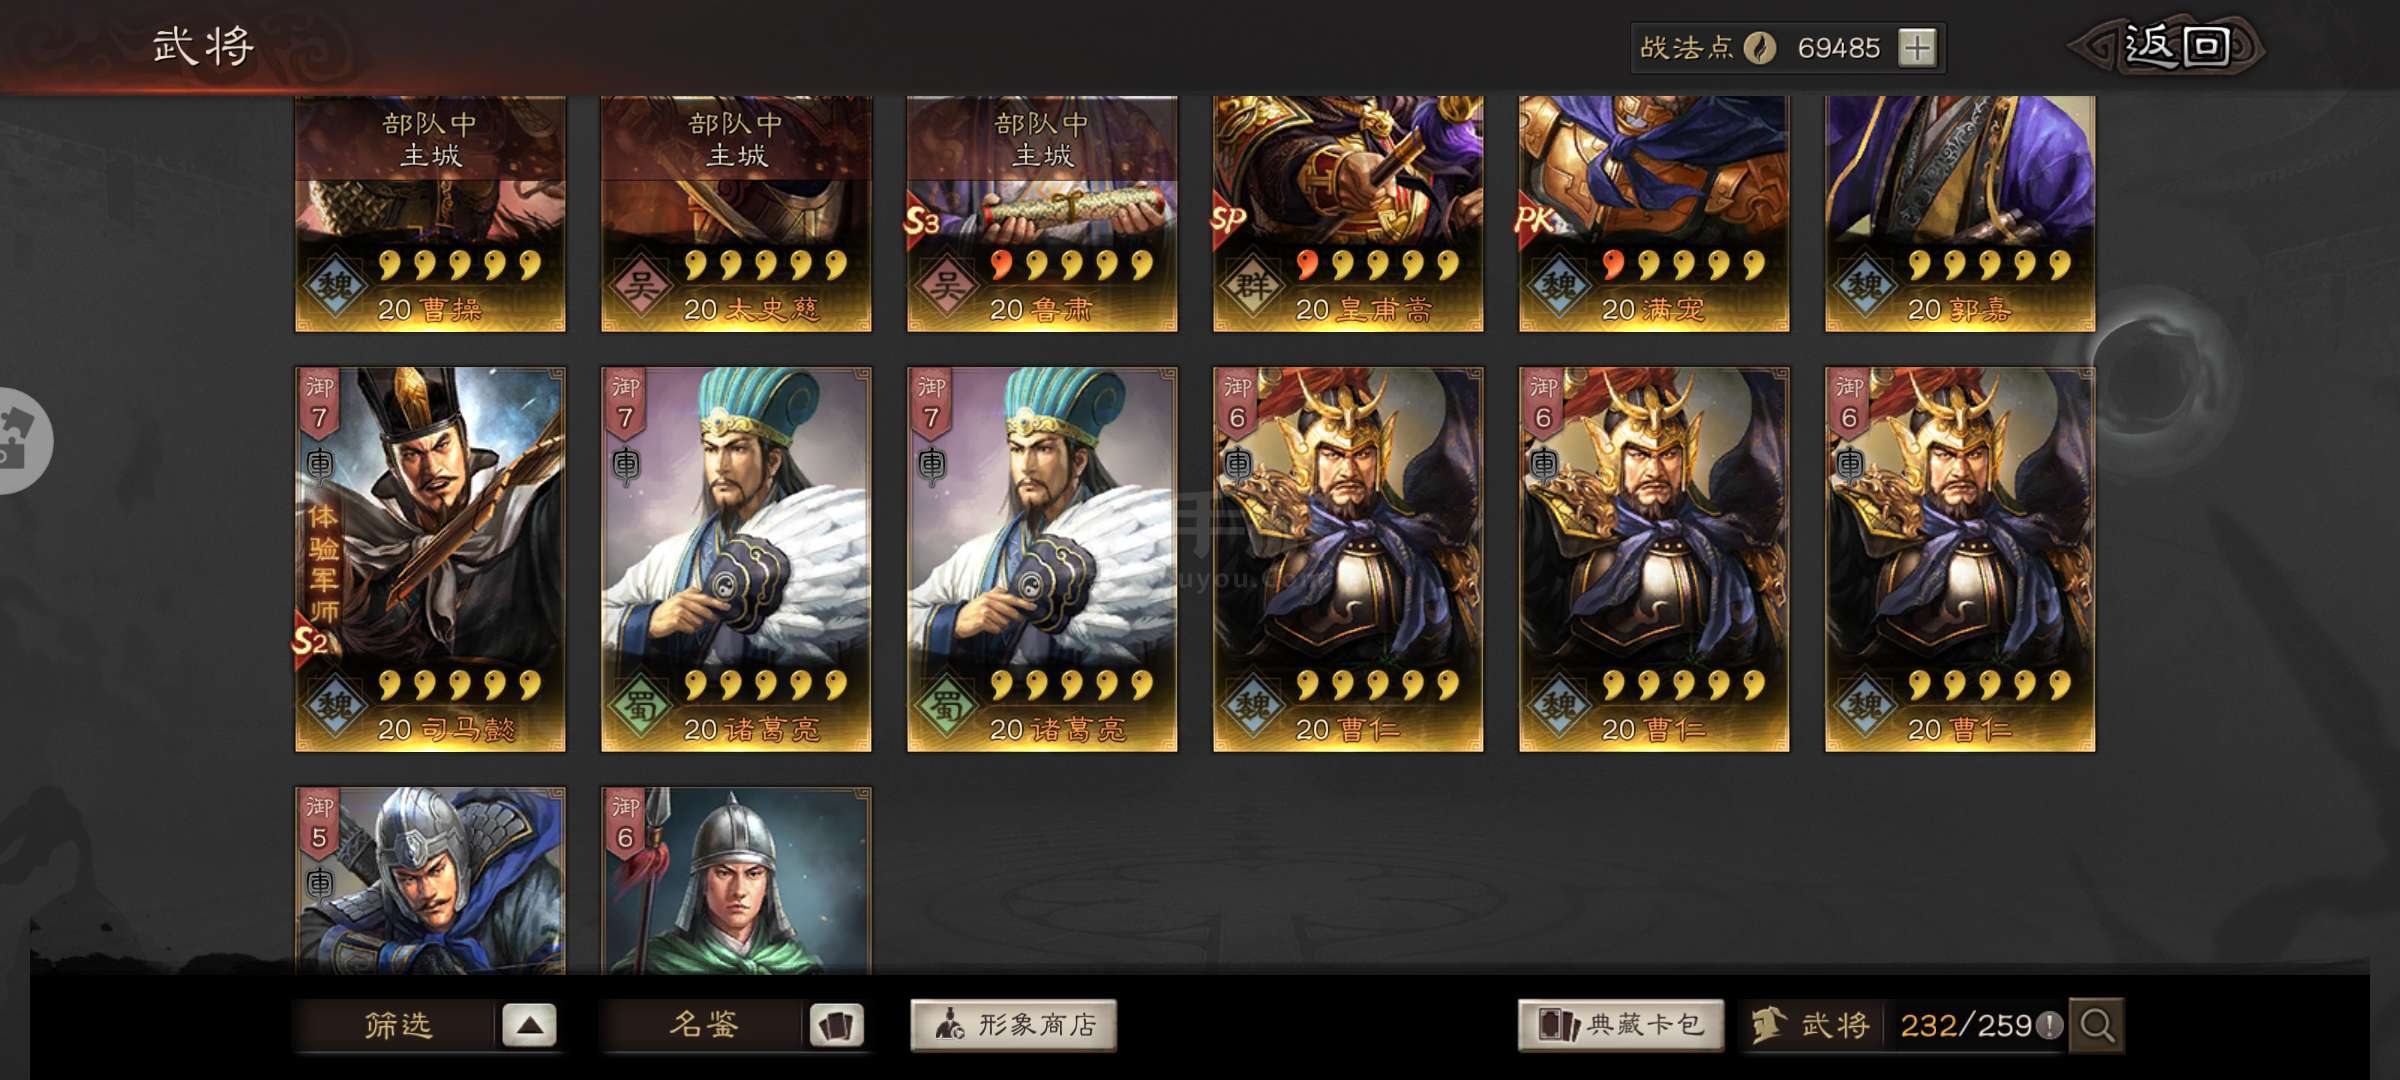
Task: Tap the puzzle piece side icon
Action: (16, 440)
